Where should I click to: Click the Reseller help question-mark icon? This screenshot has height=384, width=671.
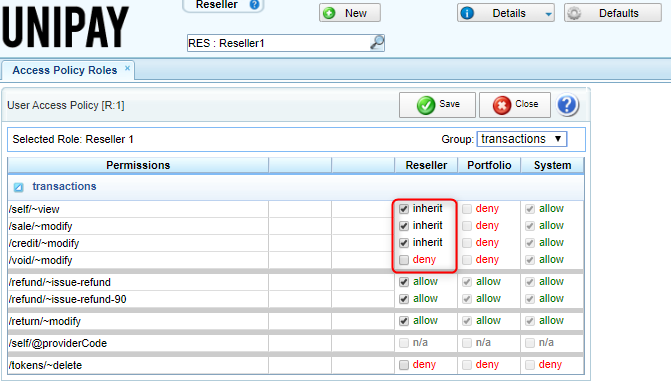[x=254, y=5]
